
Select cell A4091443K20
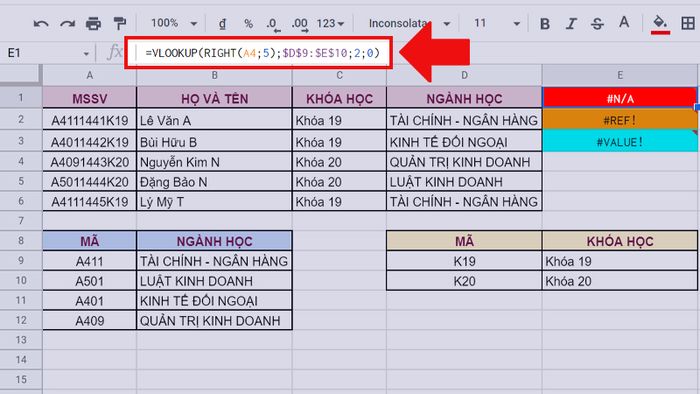(x=90, y=162)
